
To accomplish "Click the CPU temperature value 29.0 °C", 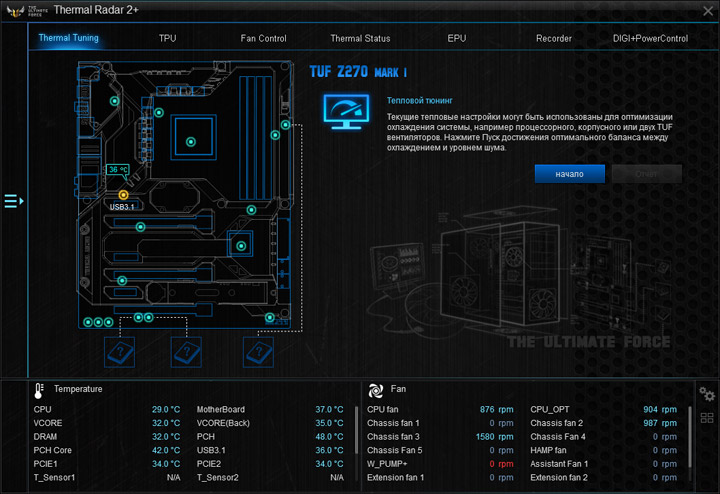I will tap(166, 410).
